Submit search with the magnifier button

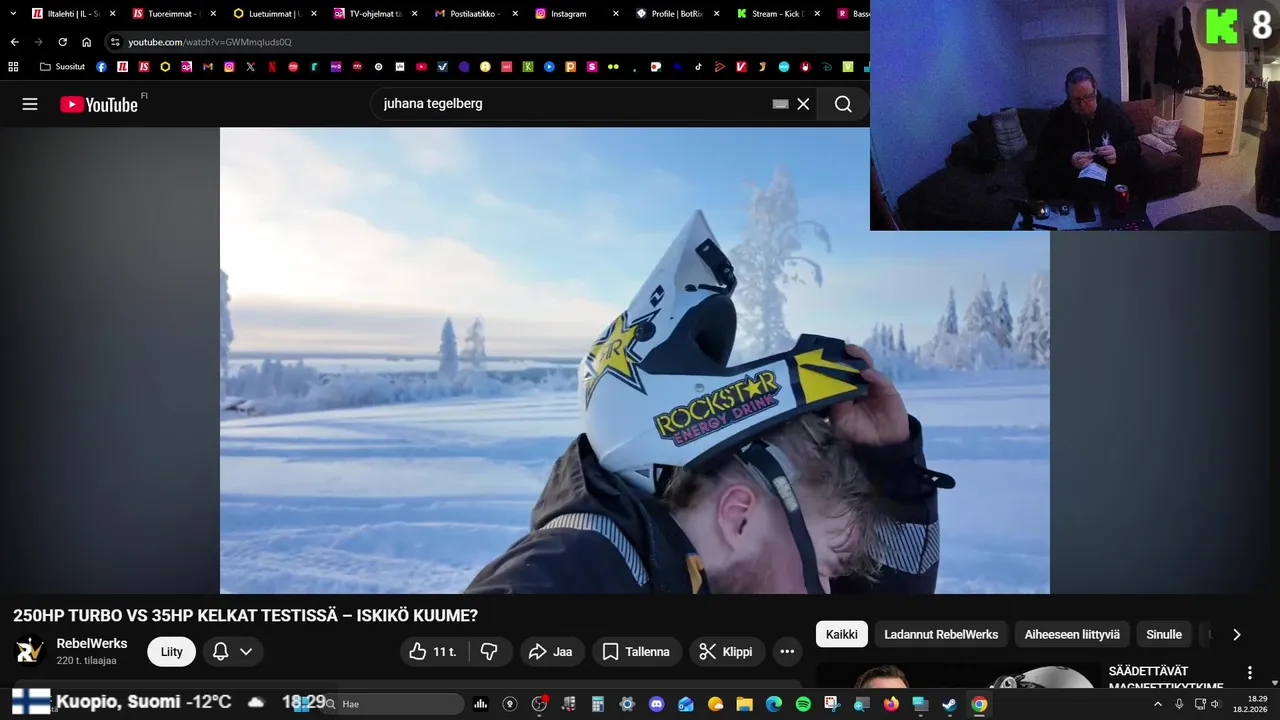(843, 104)
